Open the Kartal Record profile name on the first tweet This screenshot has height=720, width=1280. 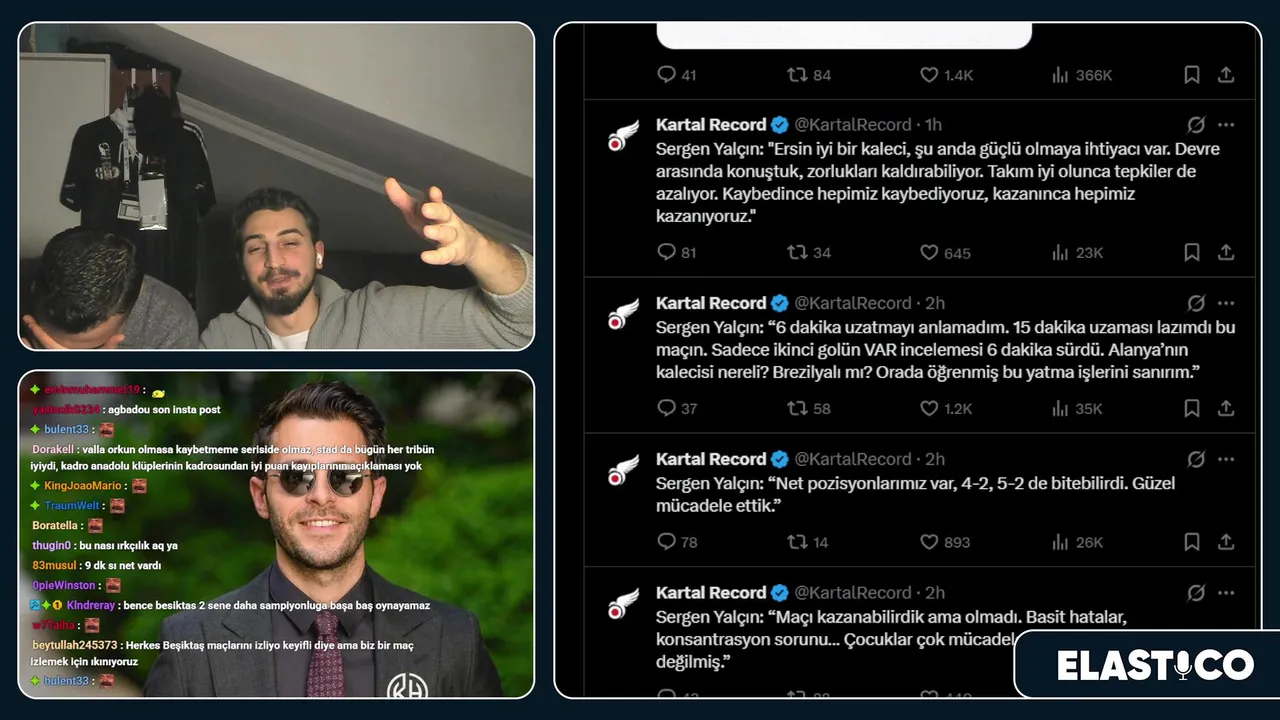coord(711,125)
